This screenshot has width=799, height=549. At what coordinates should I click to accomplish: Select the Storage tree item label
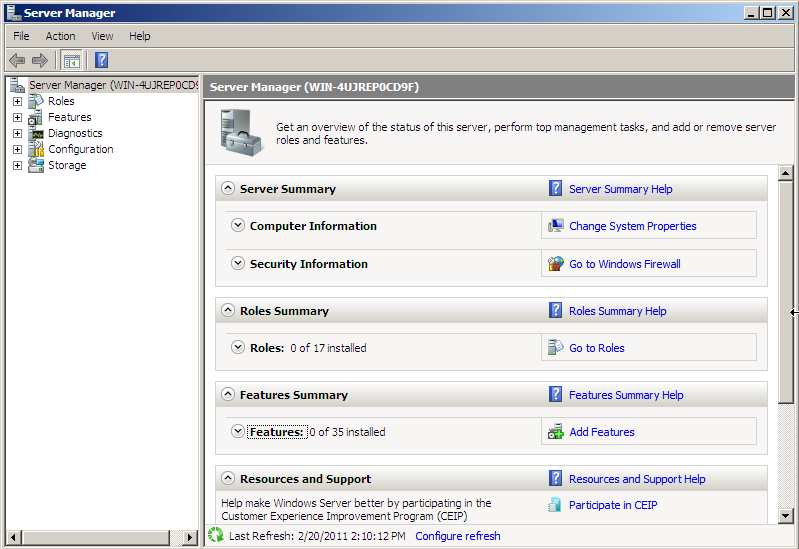[67, 166]
